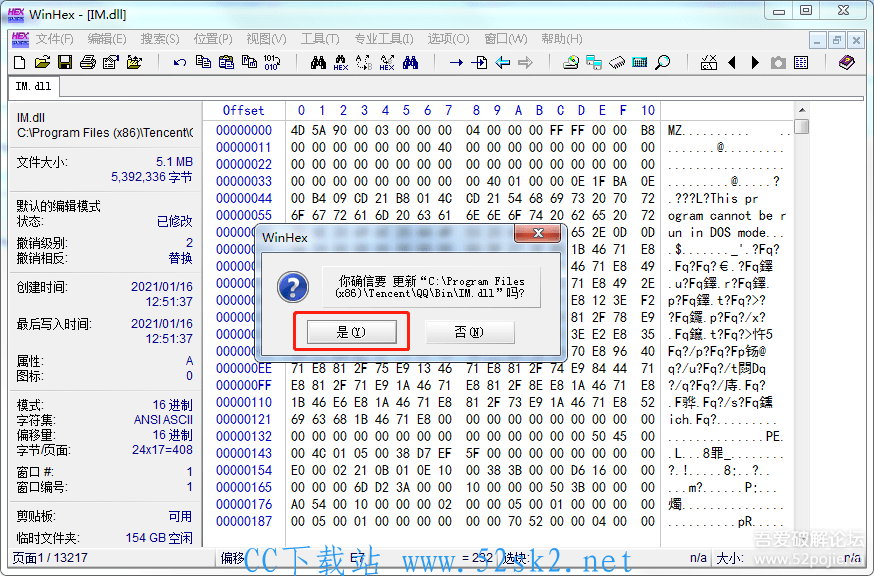Select offset row 00000143
Viewport: 874px width, 576px height.
click(x=244, y=453)
